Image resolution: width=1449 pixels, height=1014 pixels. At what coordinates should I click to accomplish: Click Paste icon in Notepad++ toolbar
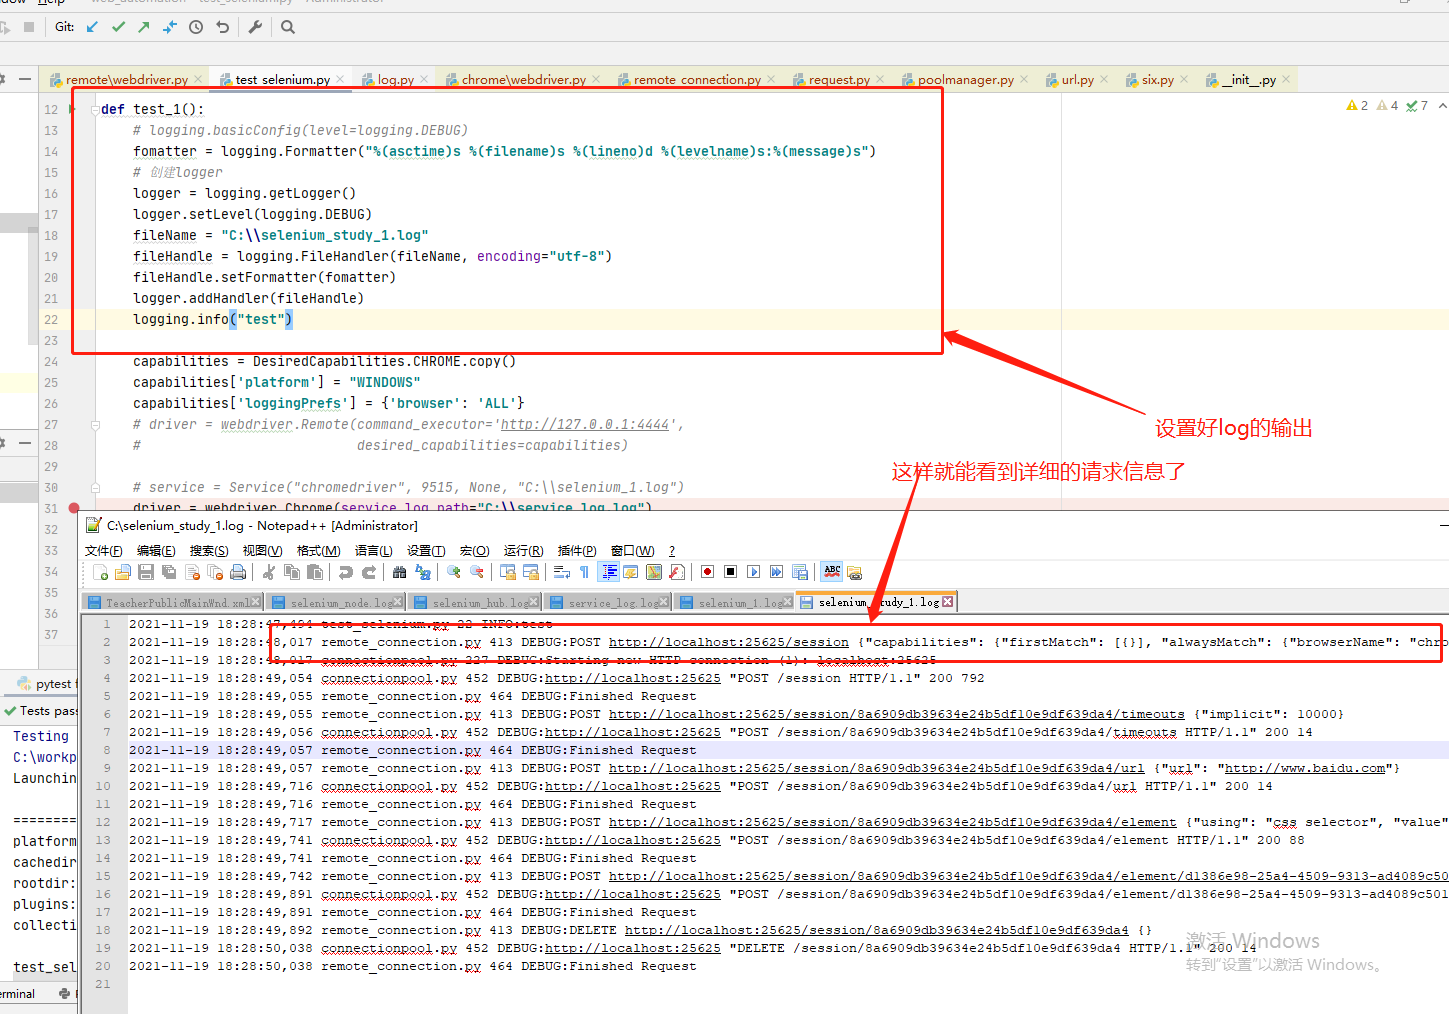click(315, 572)
